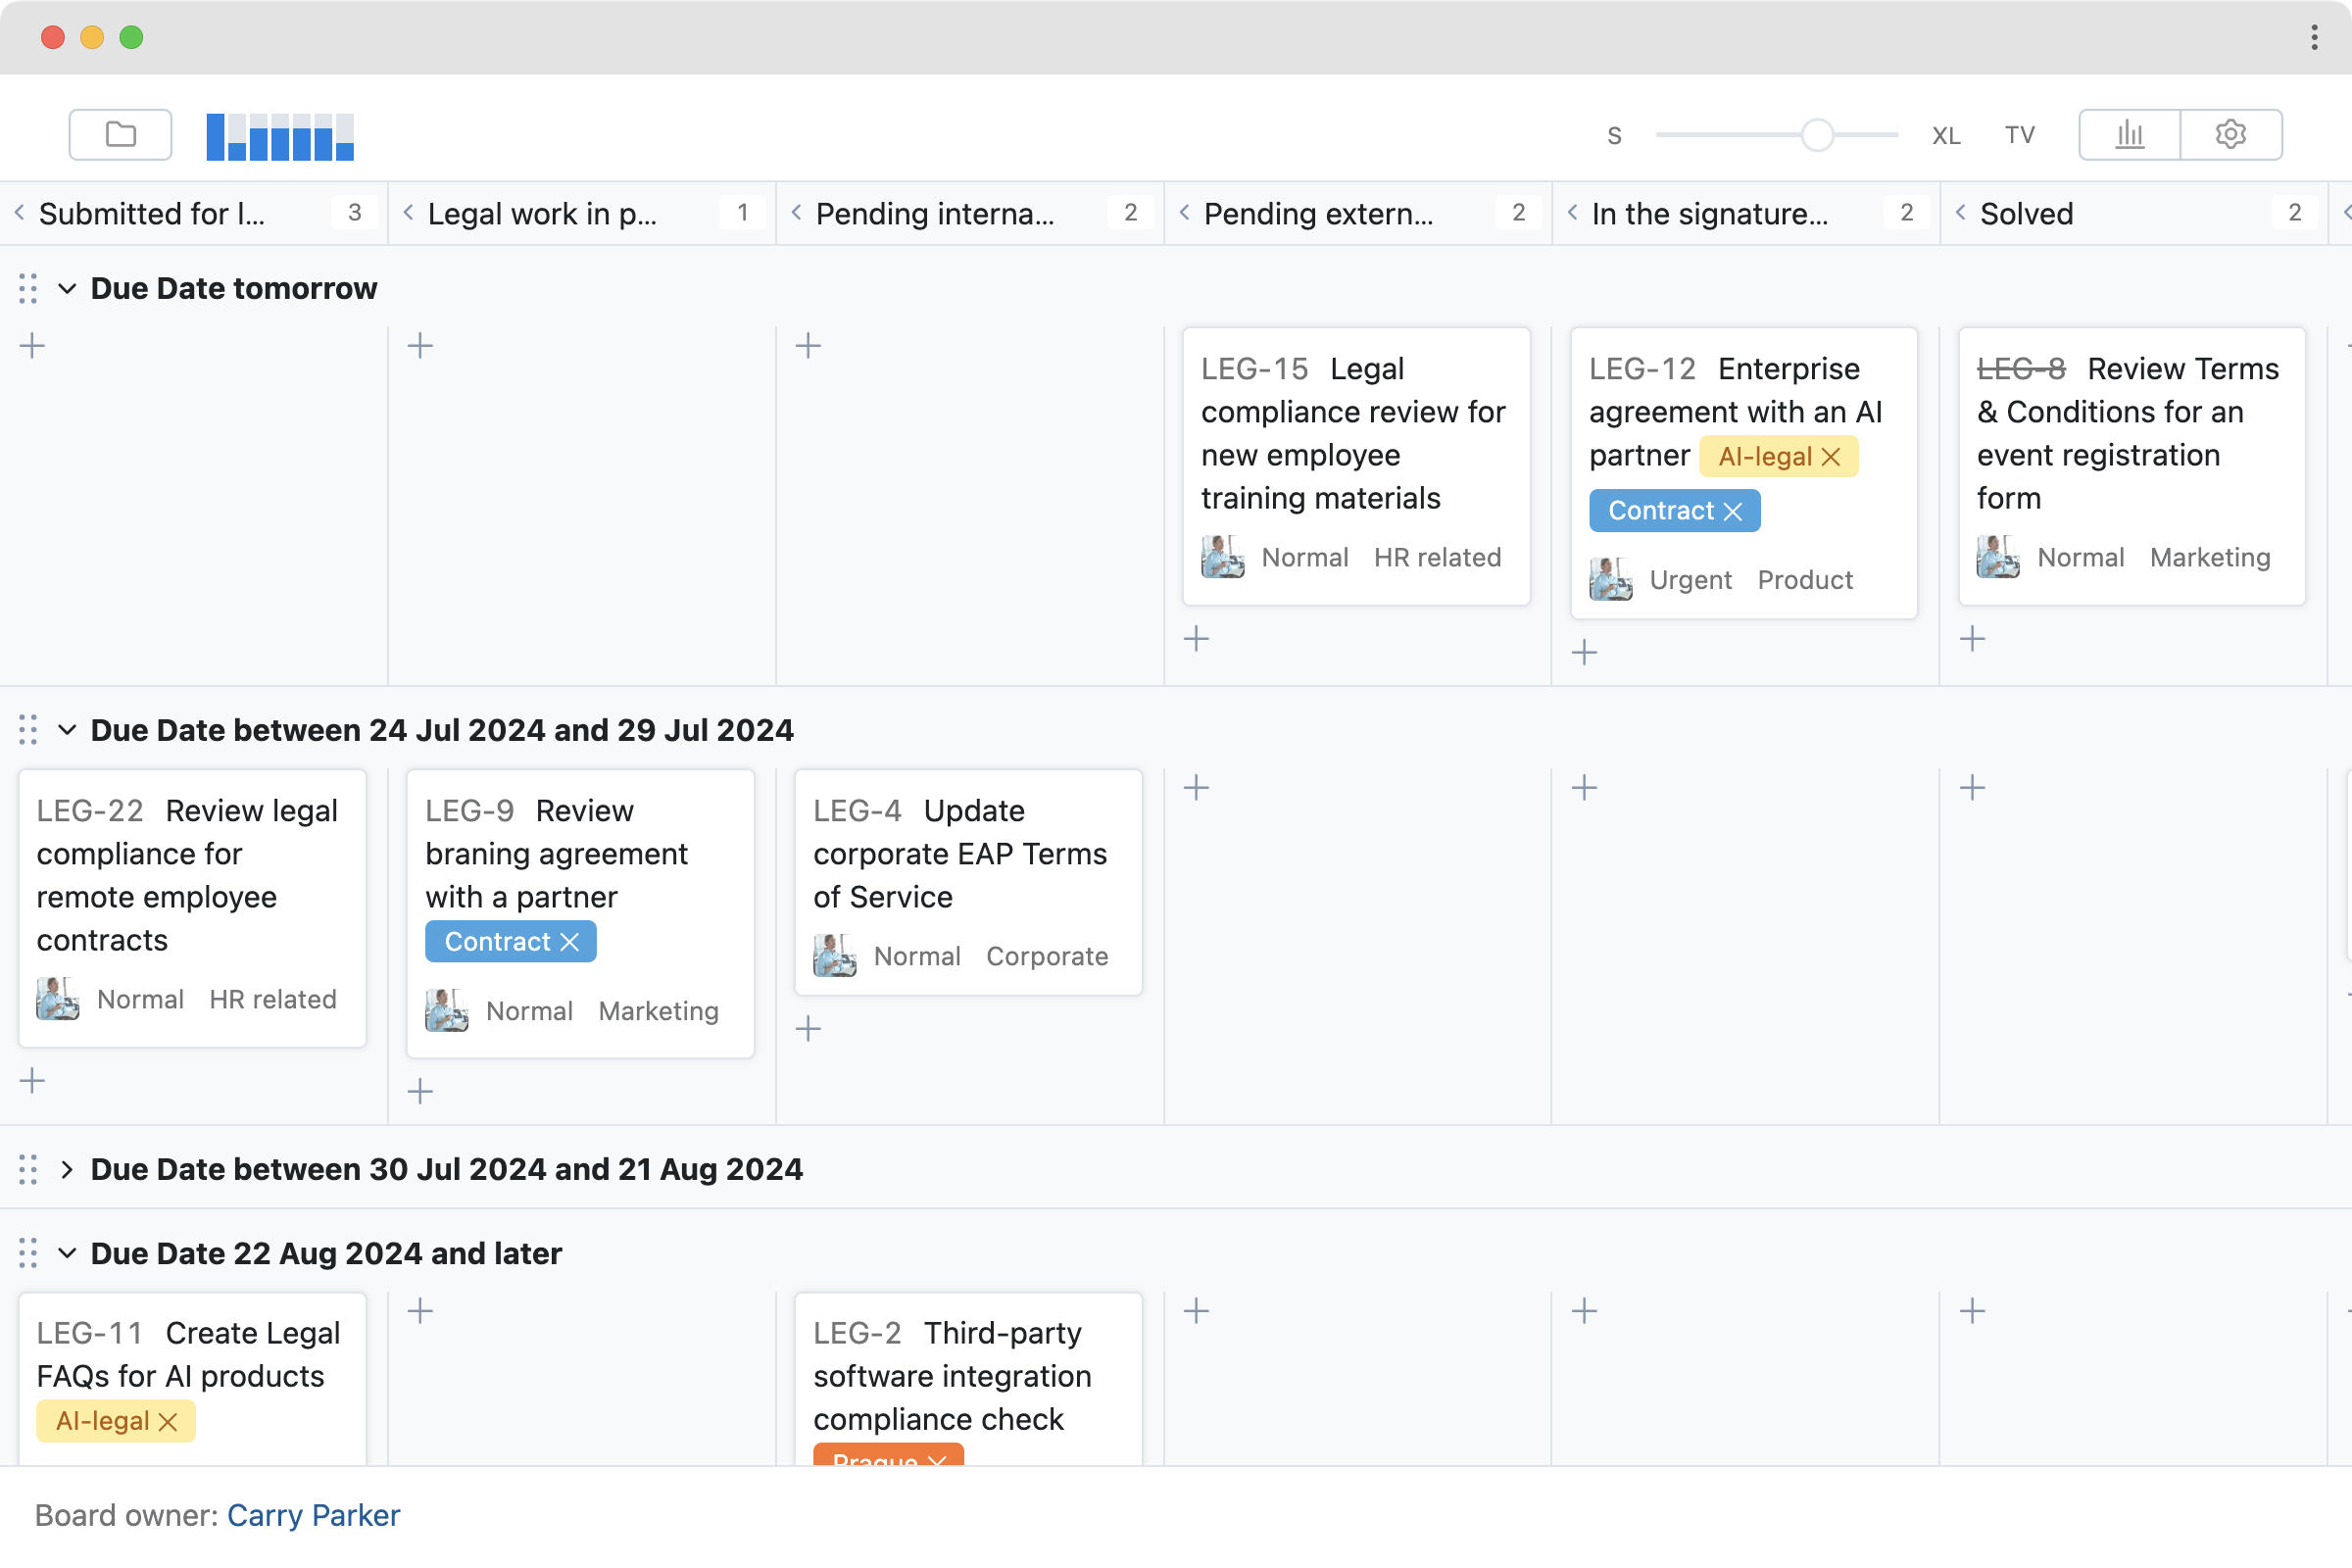Viewport: 2352px width, 1568px height.
Task: Open LEG-22 issue ID link
Action: click(x=90, y=810)
